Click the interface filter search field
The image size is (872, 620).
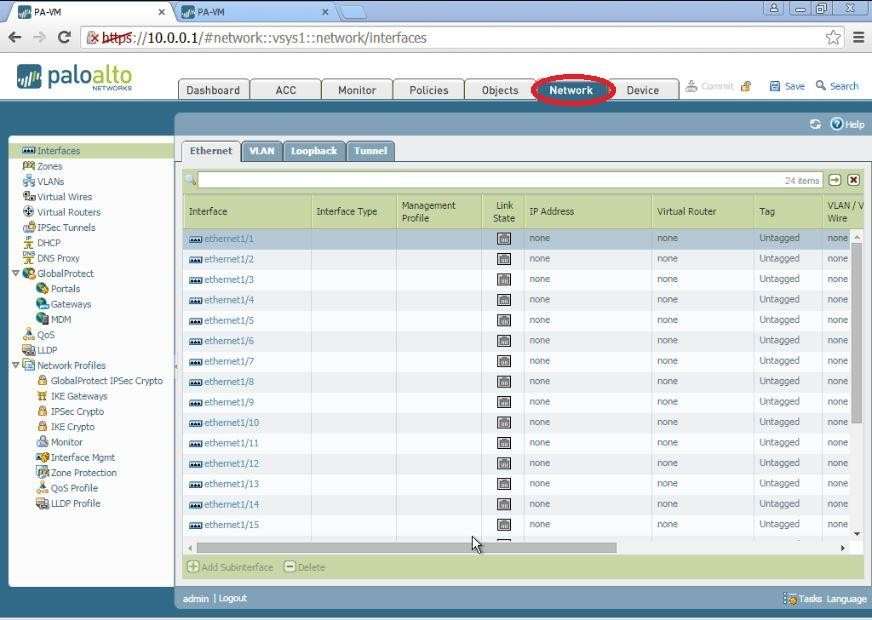490,180
